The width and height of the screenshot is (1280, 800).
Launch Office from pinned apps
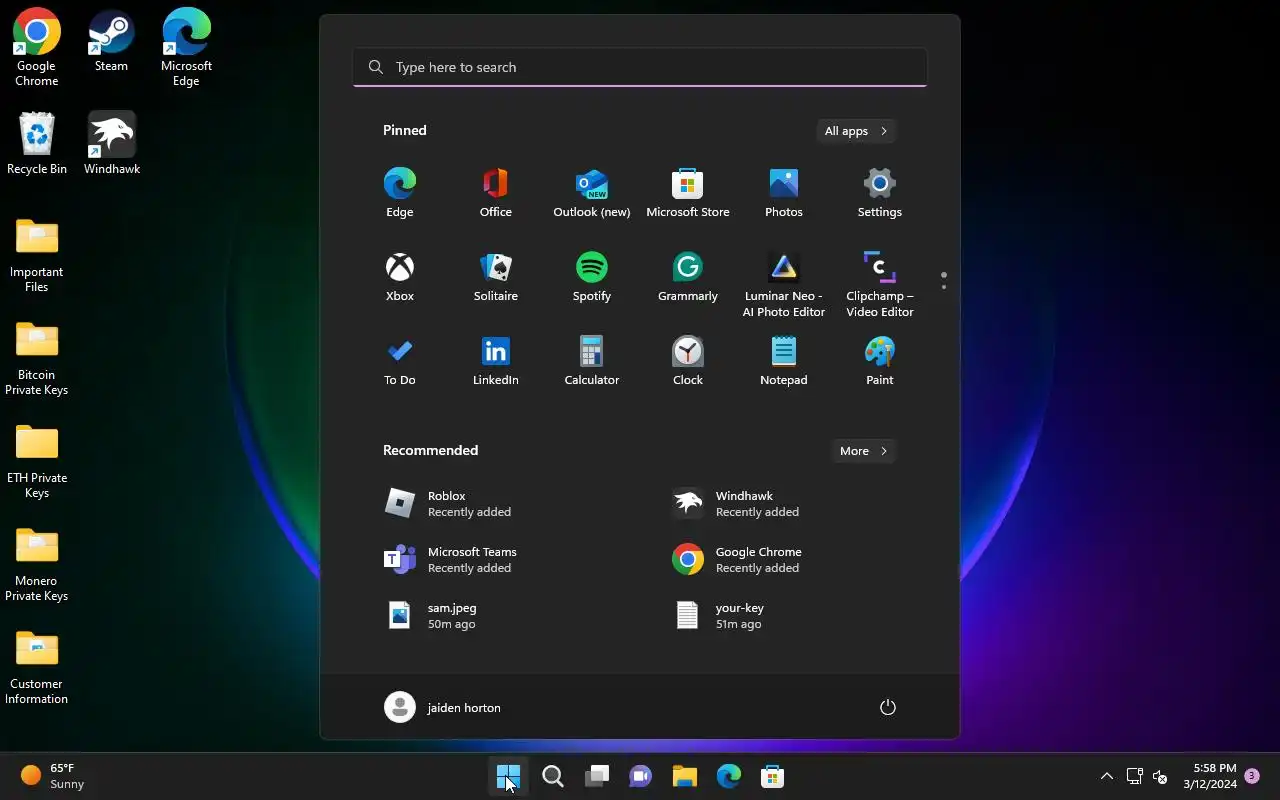(x=495, y=193)
